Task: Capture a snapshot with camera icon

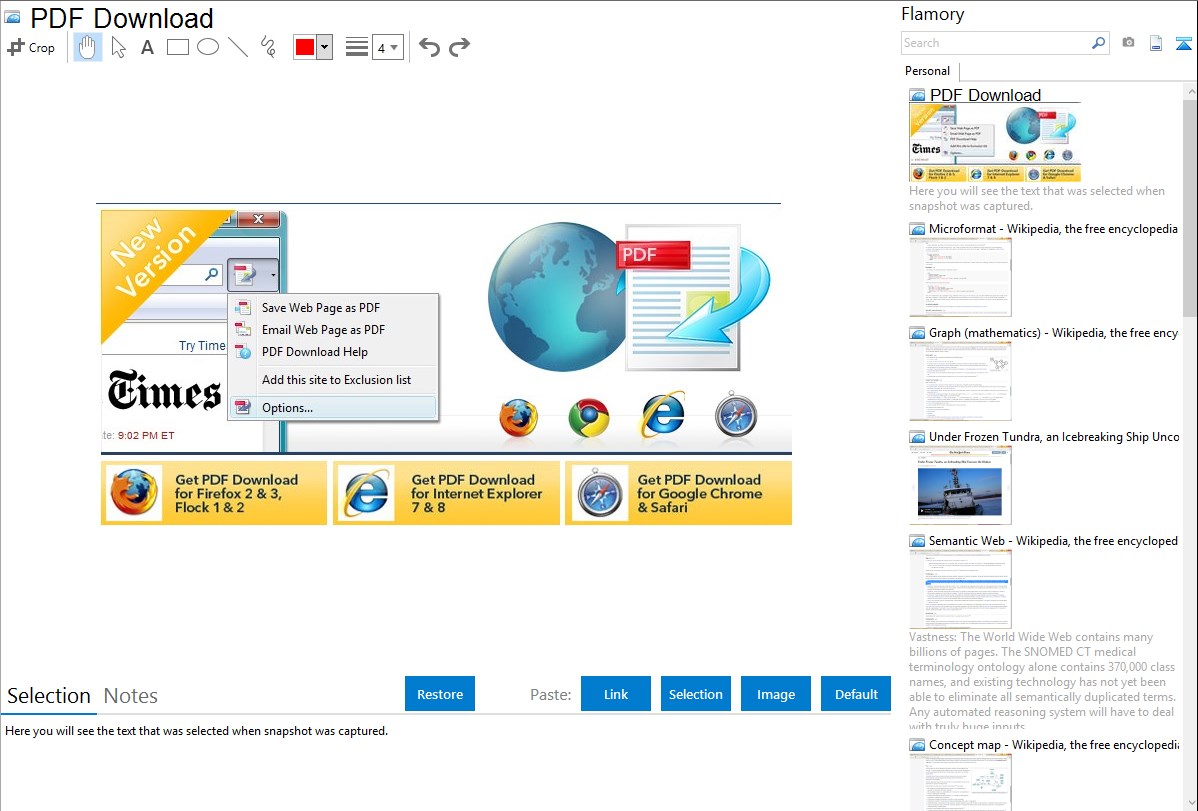Action: pos(1128,43)
